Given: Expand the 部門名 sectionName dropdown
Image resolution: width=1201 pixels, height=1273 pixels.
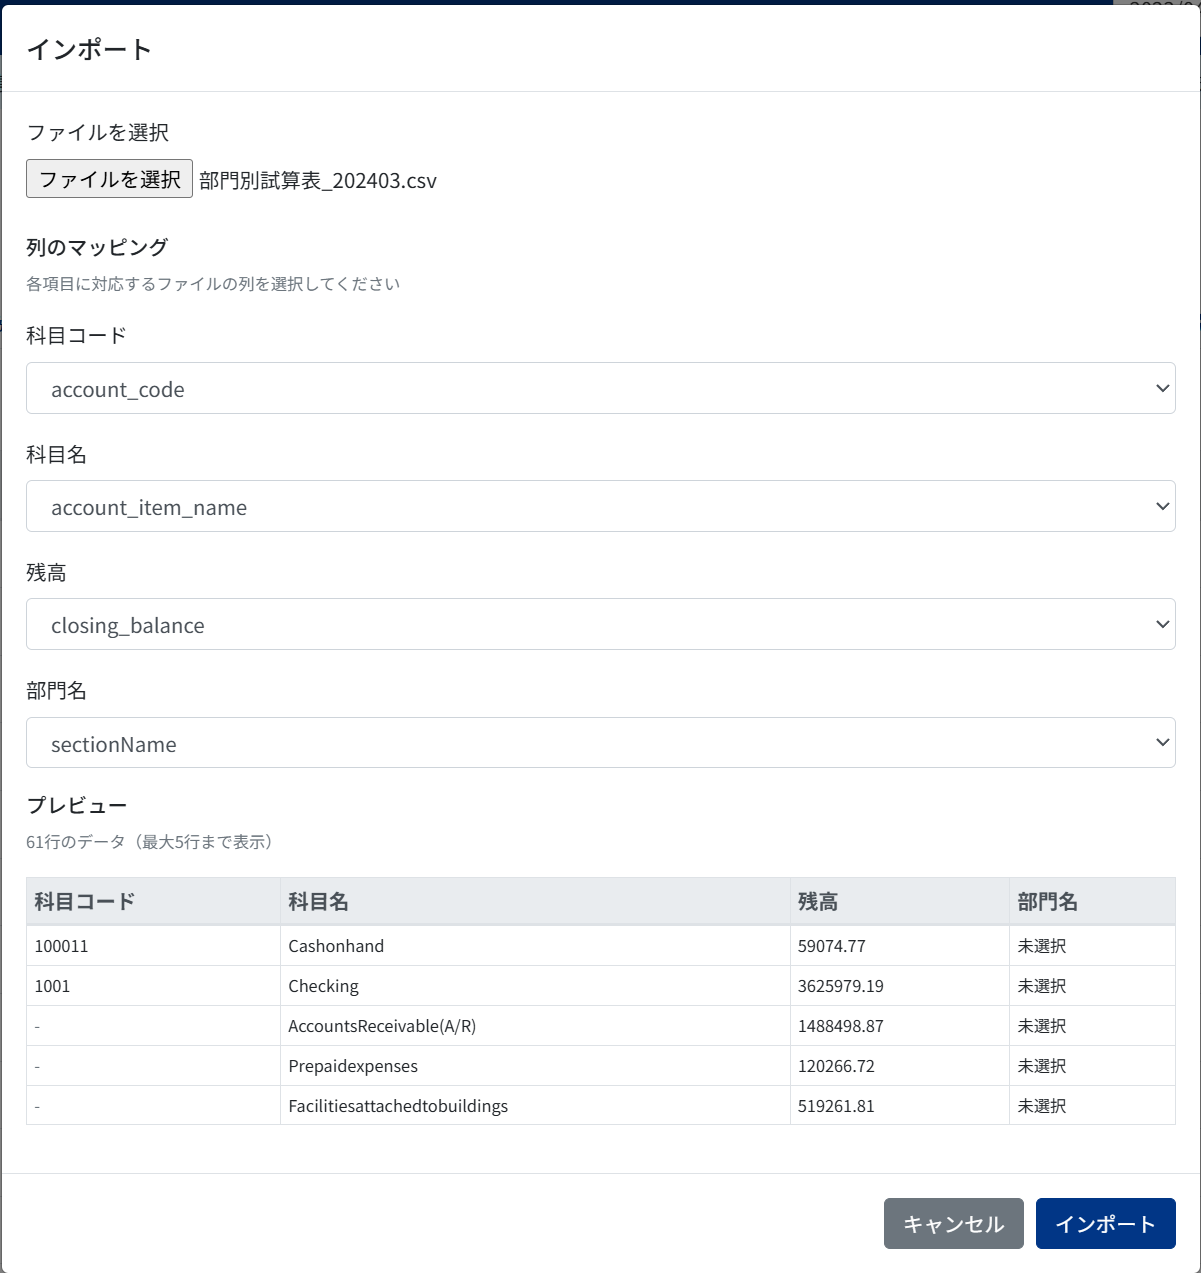Looking at the screenshot, I should point(600,743).
